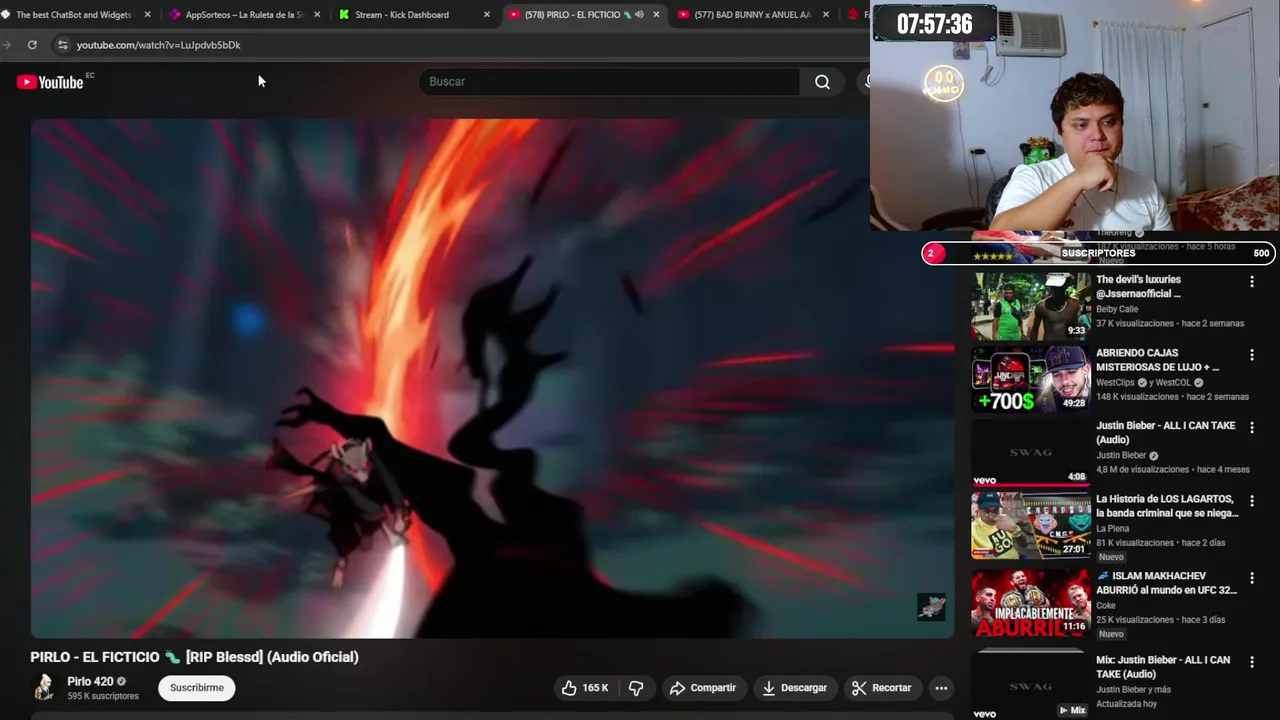View site information icon in address bar
Image resolution: width=1280 pixels, height=720 pixels.
tap(62, 45)
